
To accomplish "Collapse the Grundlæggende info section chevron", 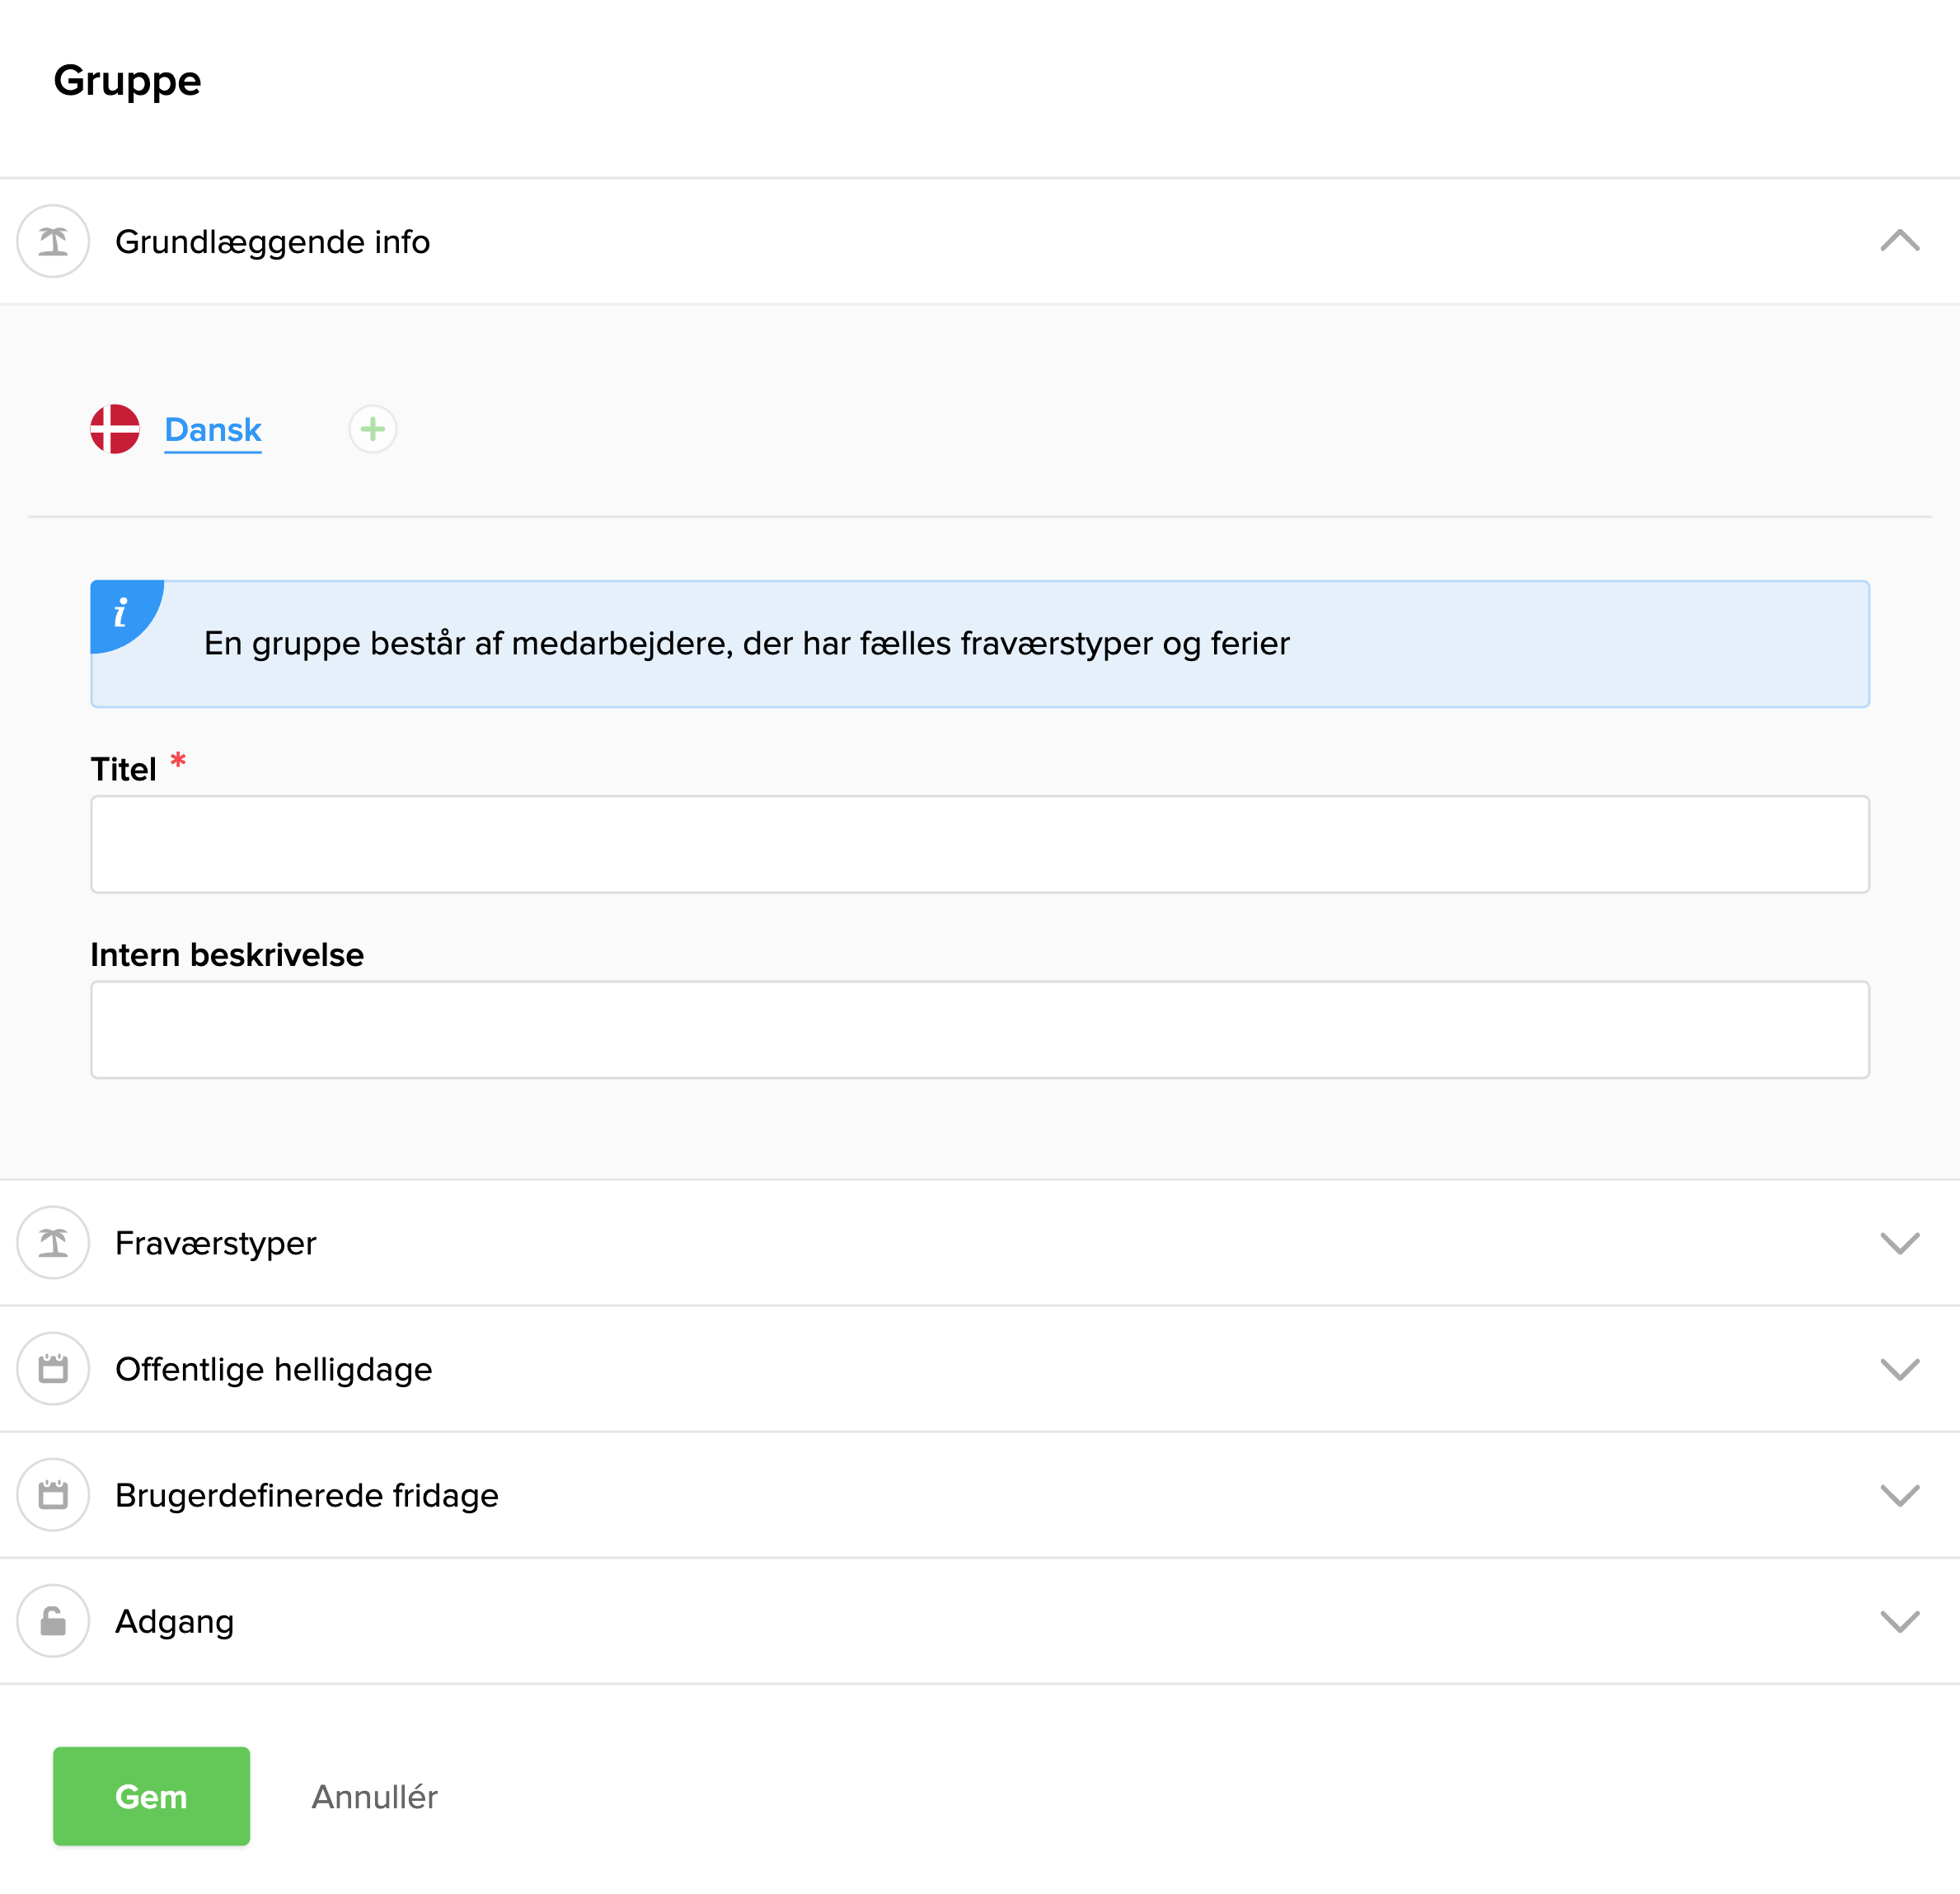I will [x=1899, y=241].
